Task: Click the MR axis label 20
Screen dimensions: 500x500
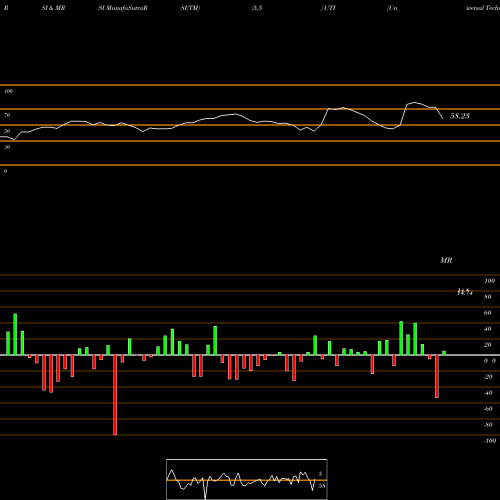Action: [x=488, y=345]
